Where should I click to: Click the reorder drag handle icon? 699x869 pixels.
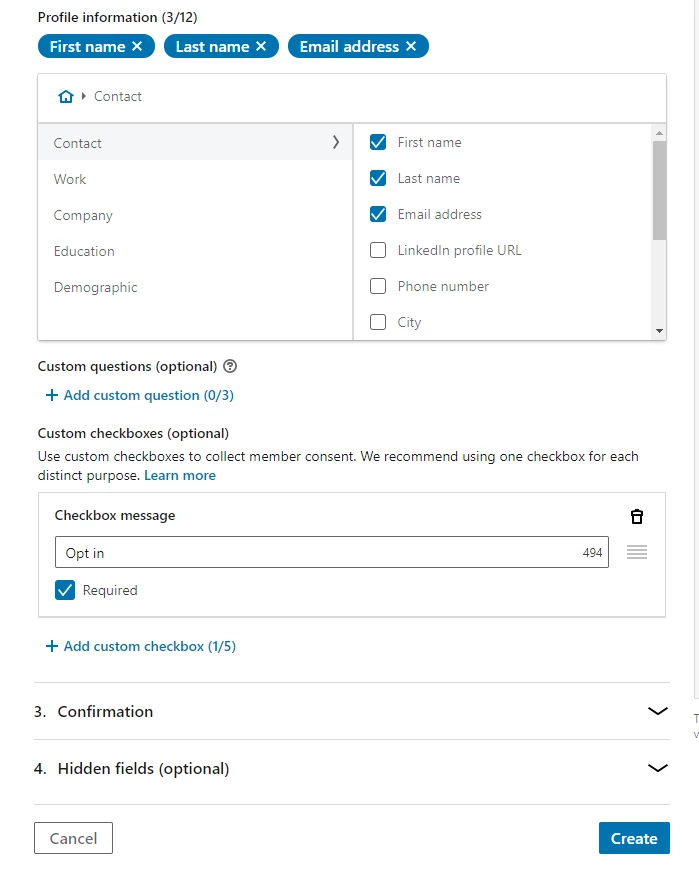[x=637, y=552]
